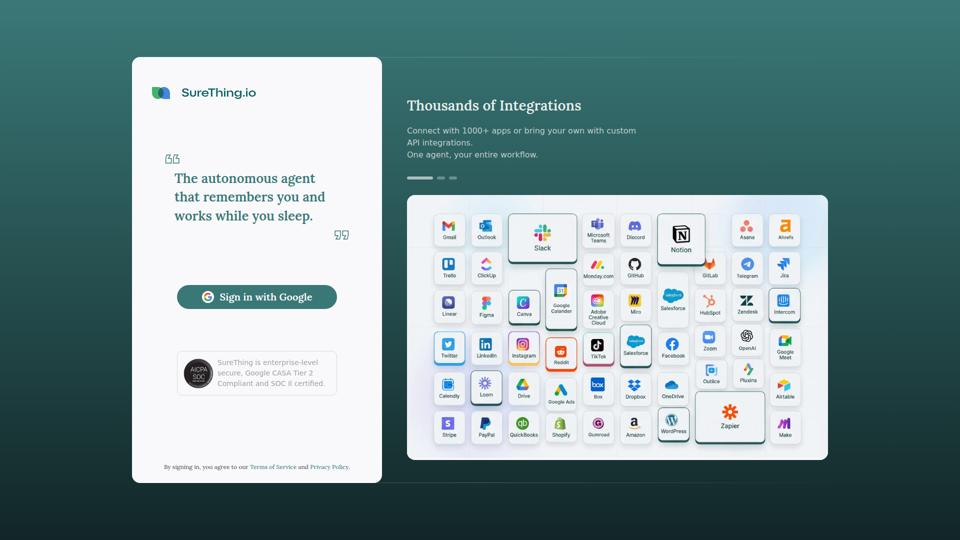
Task: Click the WordPress integration icon
Action: pos(673,424)
